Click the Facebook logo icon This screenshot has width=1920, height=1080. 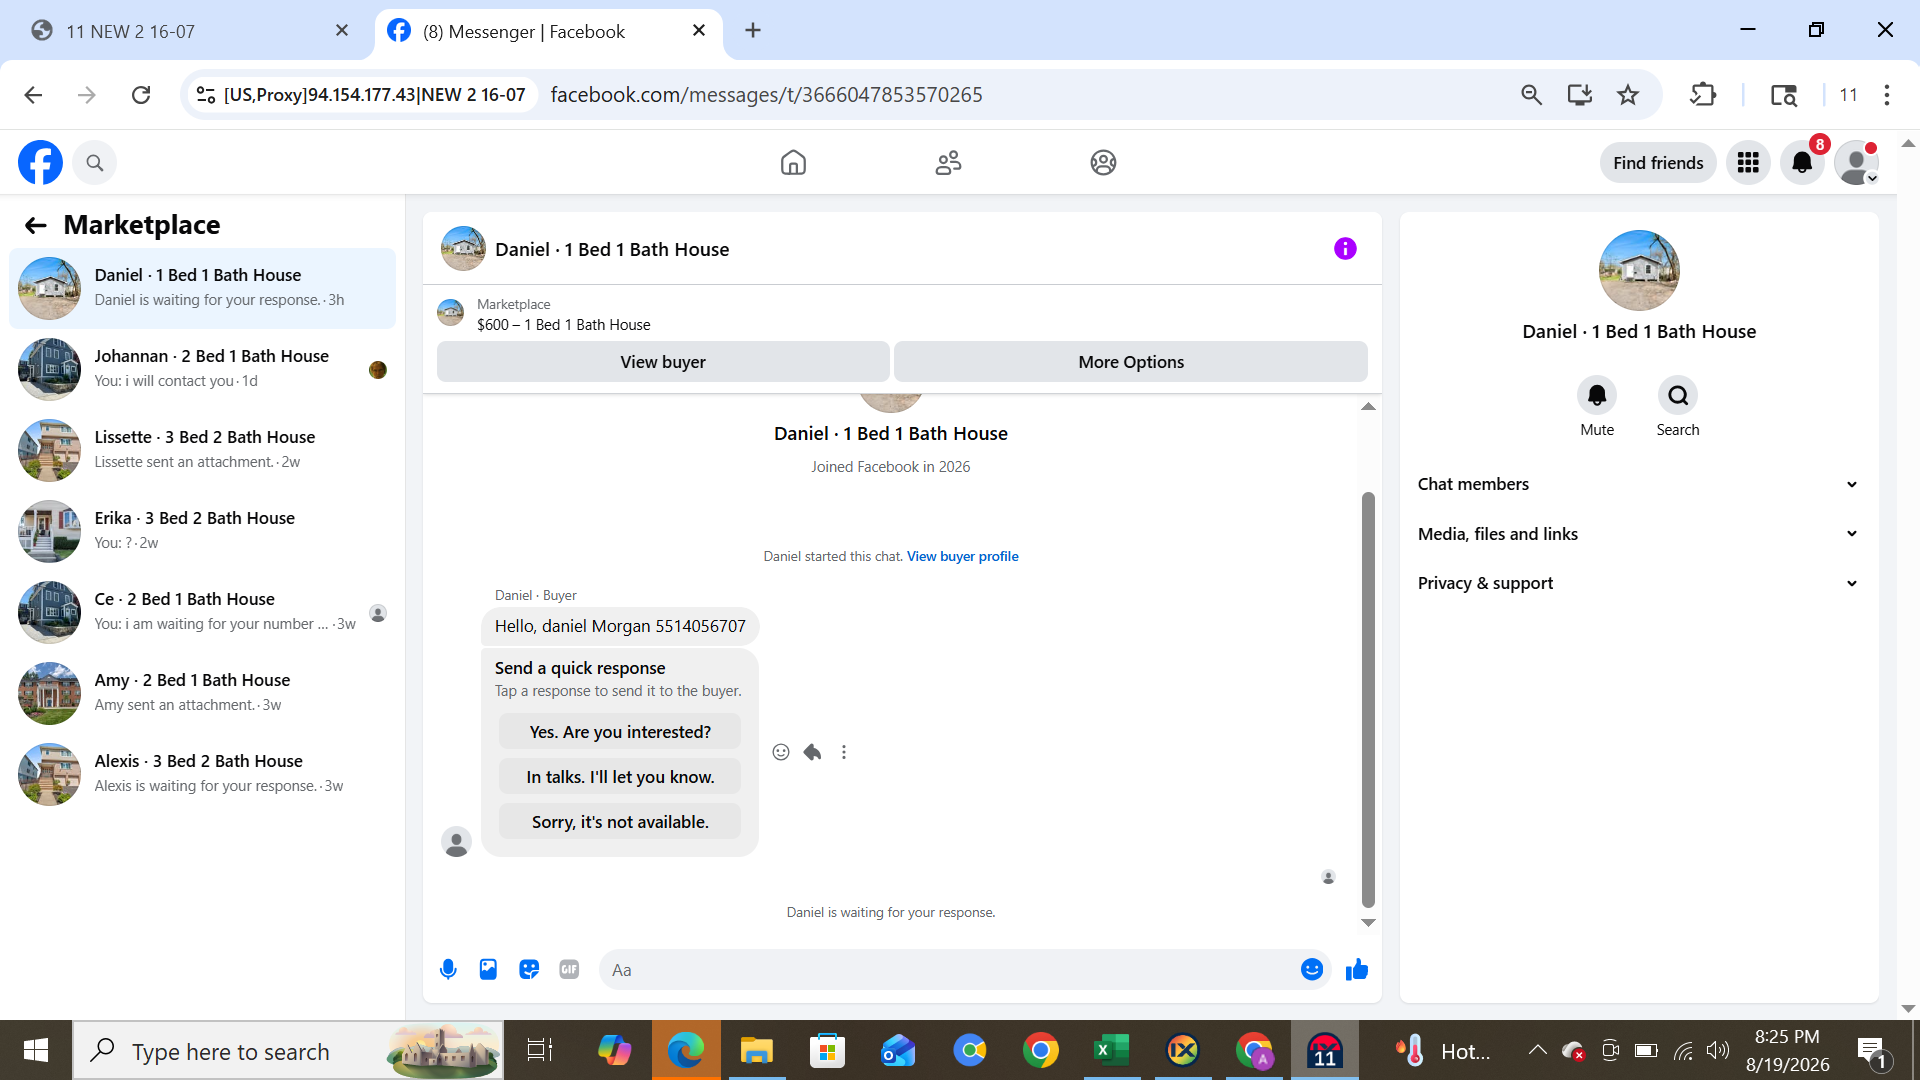pos(40,162)
